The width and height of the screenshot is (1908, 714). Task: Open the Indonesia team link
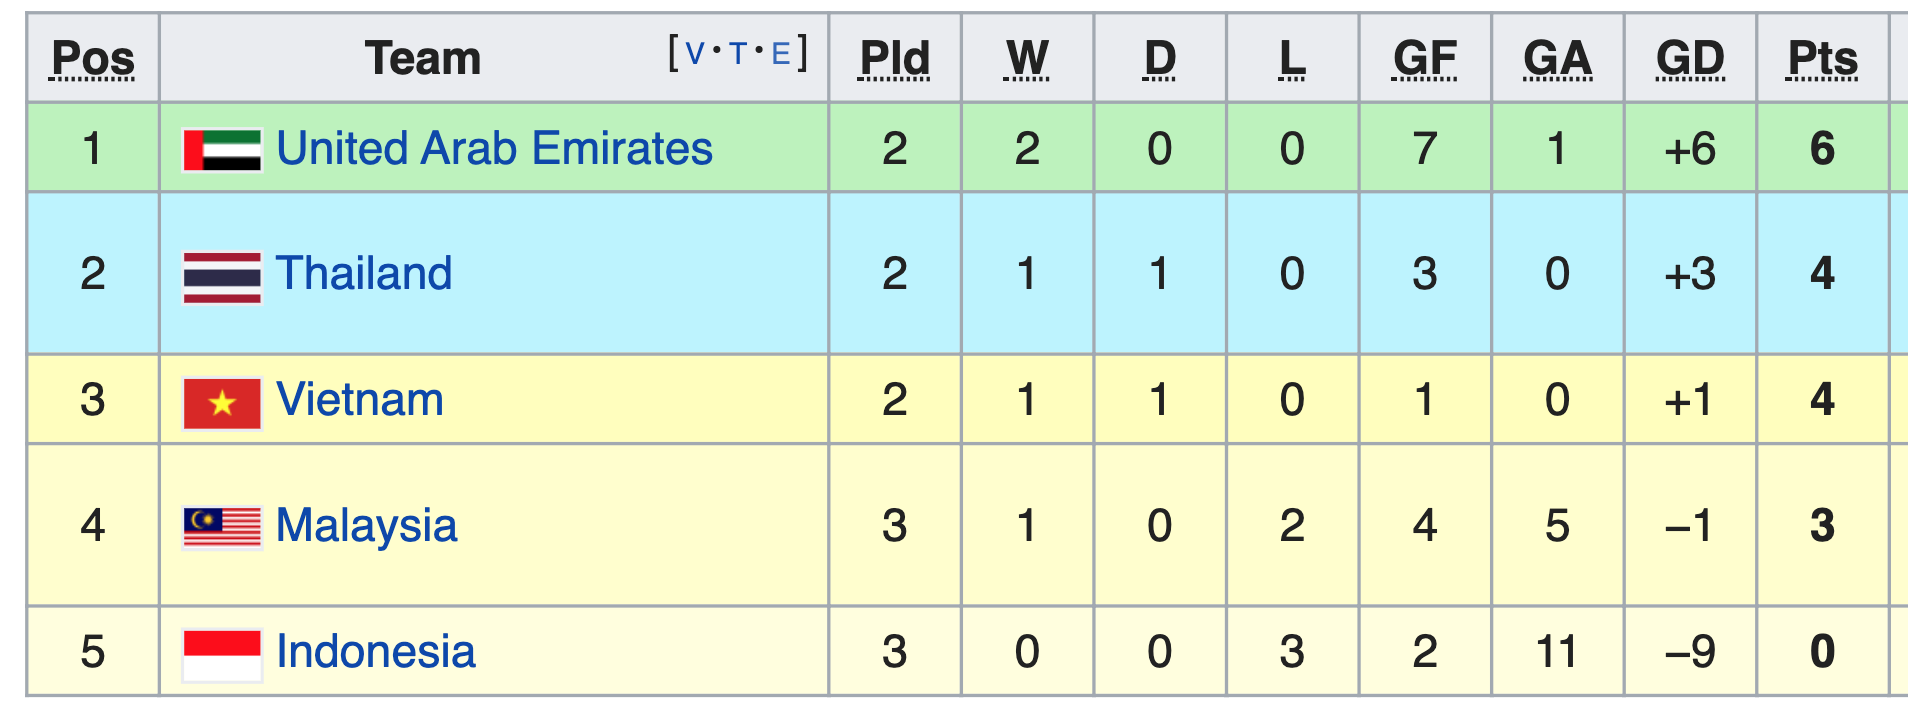(376, 651)
